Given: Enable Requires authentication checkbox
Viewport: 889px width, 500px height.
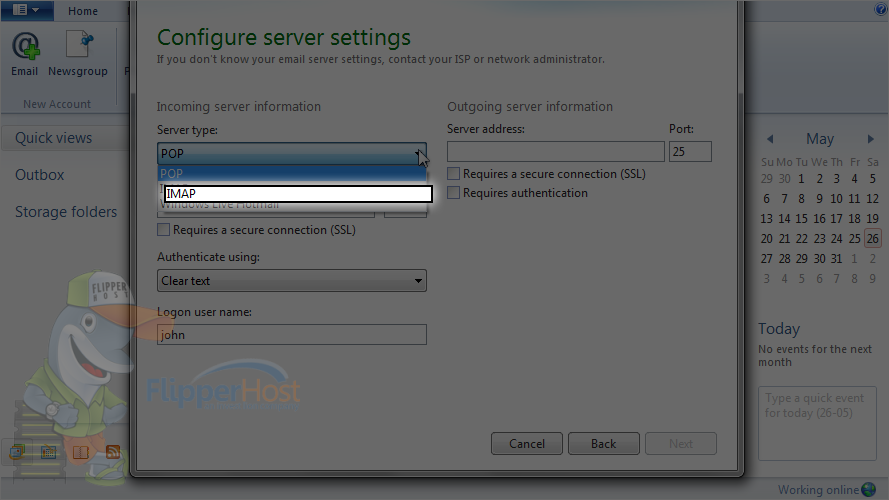Looking at the screenshot, I should click(453, 193).
